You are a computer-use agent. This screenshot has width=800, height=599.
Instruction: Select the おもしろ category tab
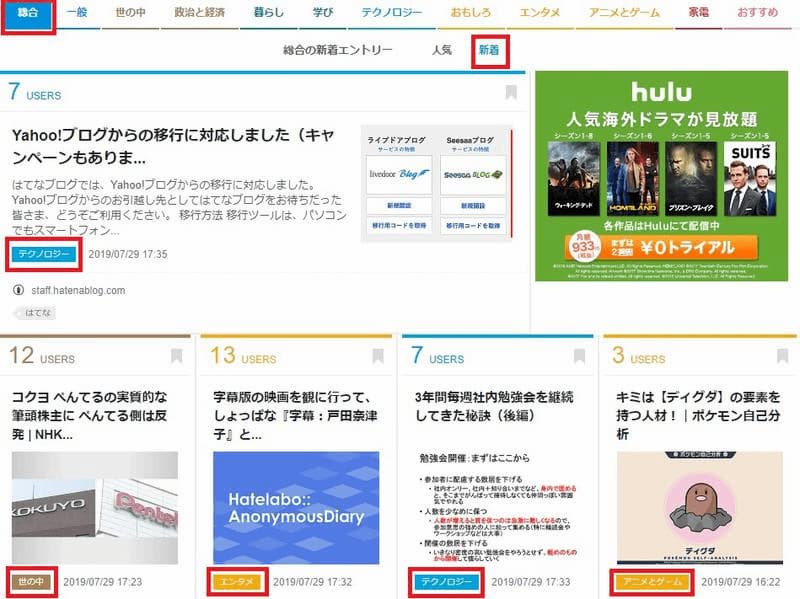[x=470, y=13]
